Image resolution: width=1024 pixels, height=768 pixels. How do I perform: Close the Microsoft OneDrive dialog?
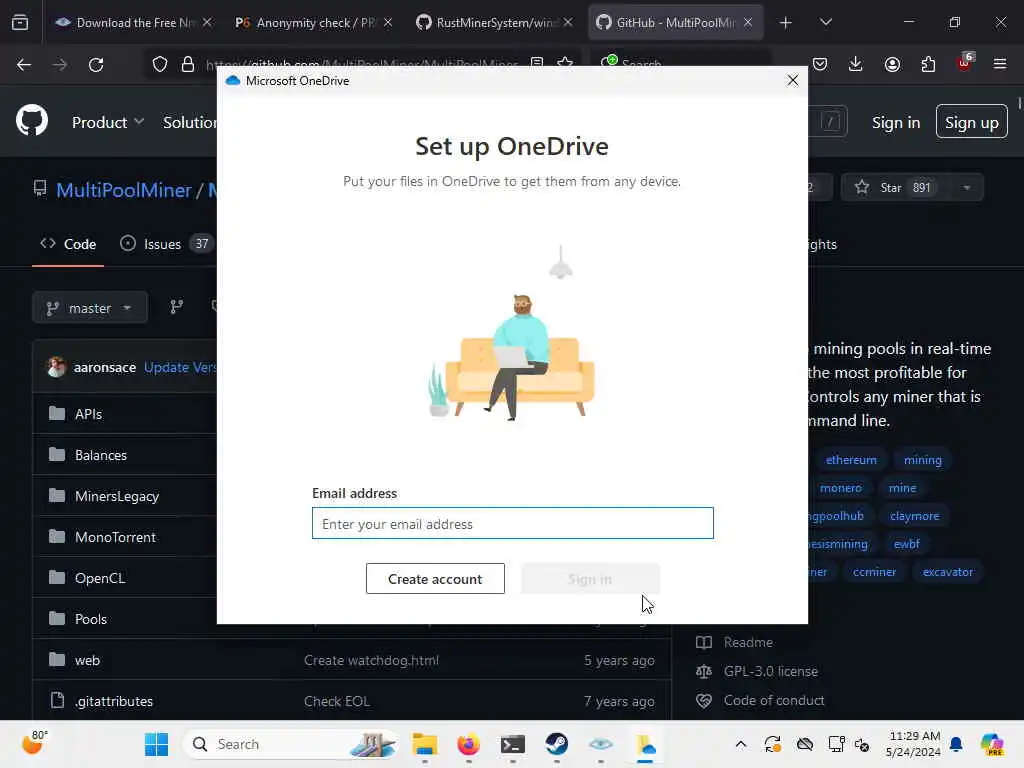793,80
